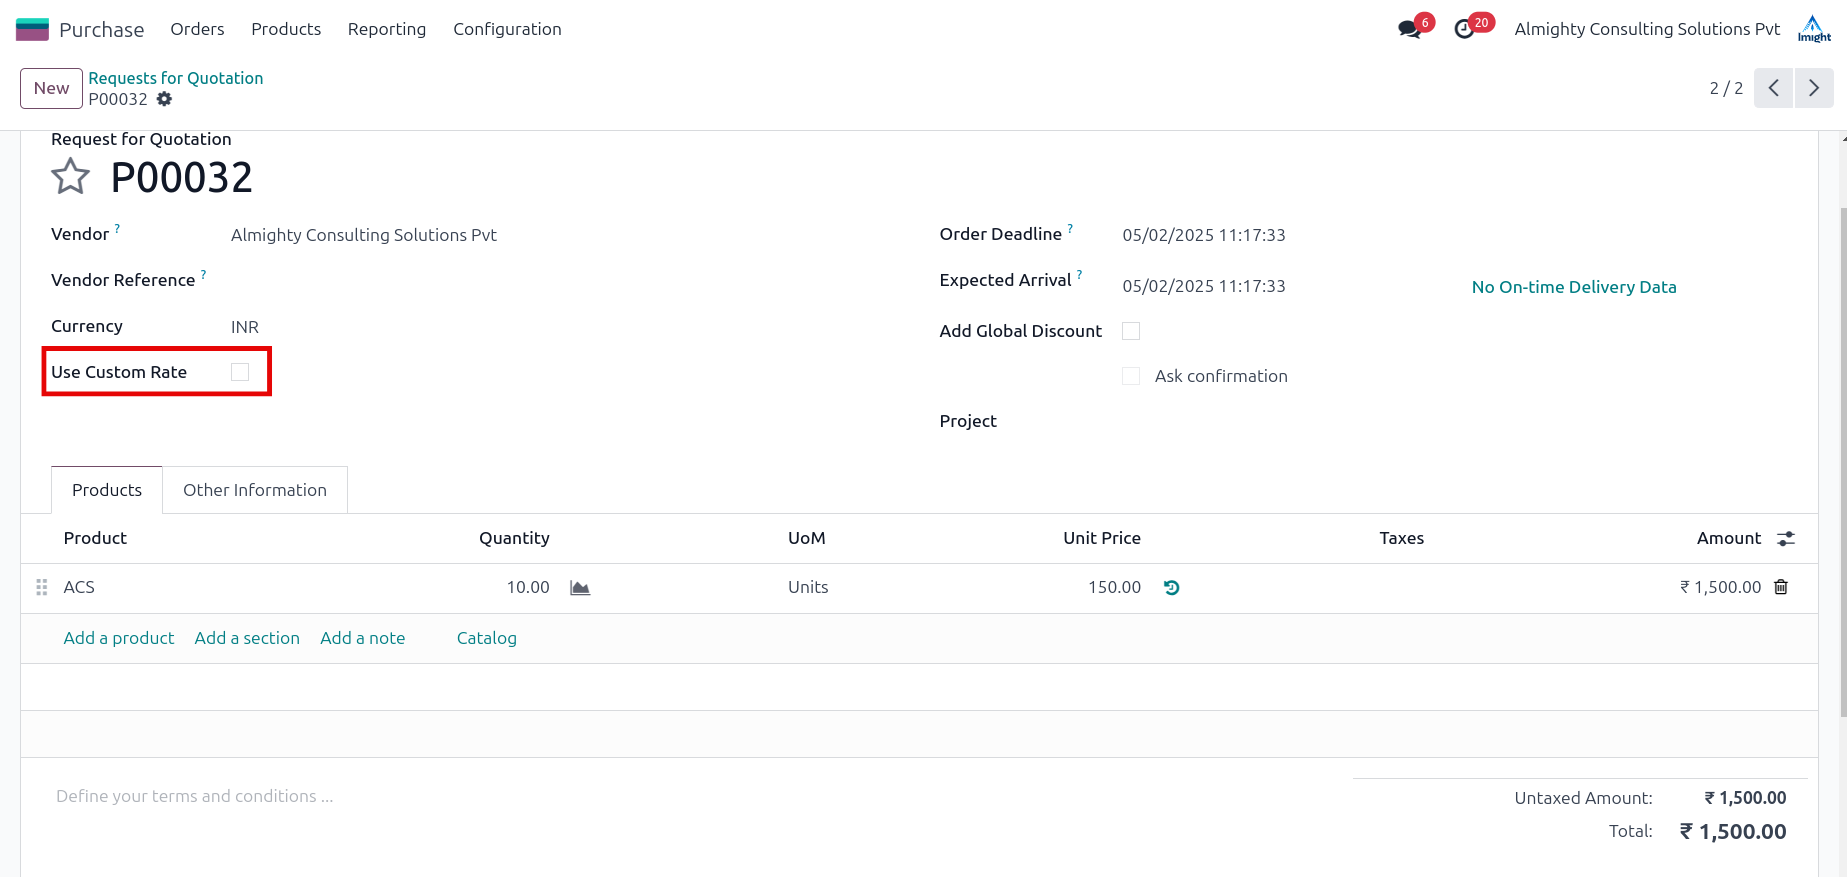The height and width of the screenshot is (877, 1847).
Task: Click the reset unit price icon
Action: pos(1172,588)
